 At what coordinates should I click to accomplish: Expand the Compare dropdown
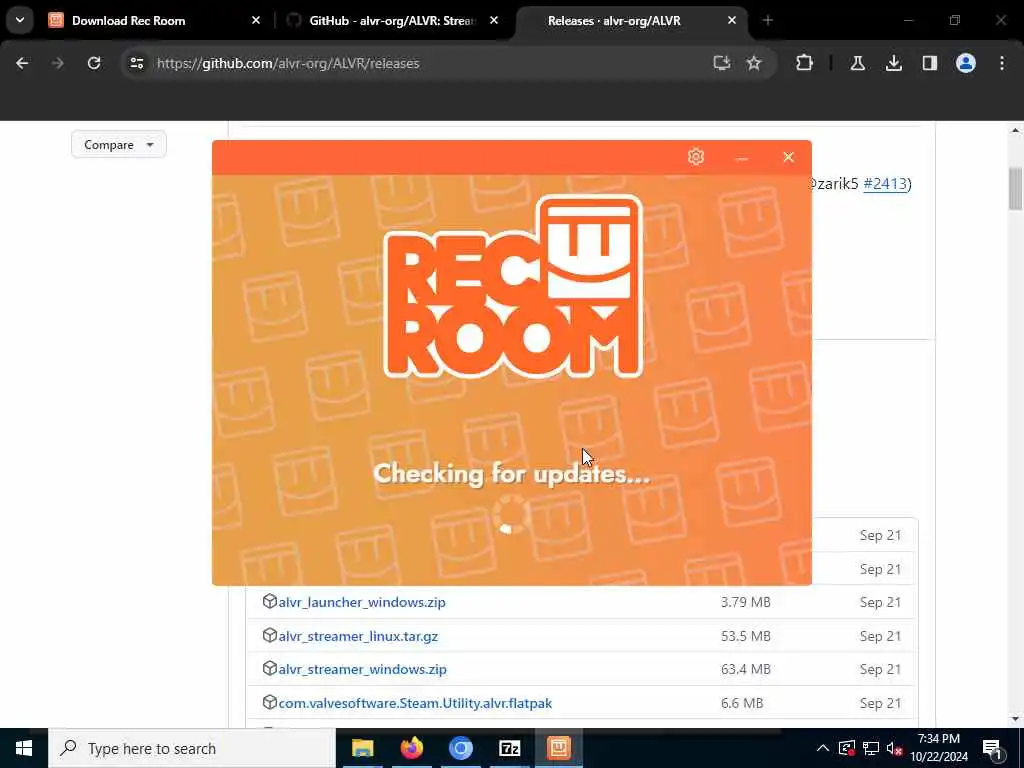pos(118,144)
